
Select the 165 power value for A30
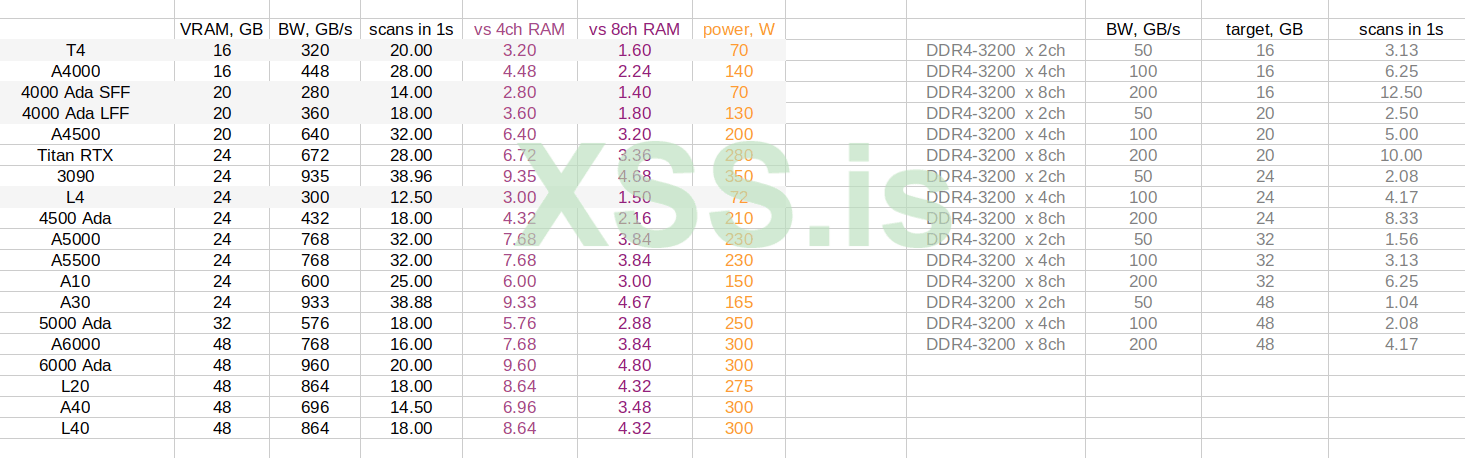pos(739,302)
